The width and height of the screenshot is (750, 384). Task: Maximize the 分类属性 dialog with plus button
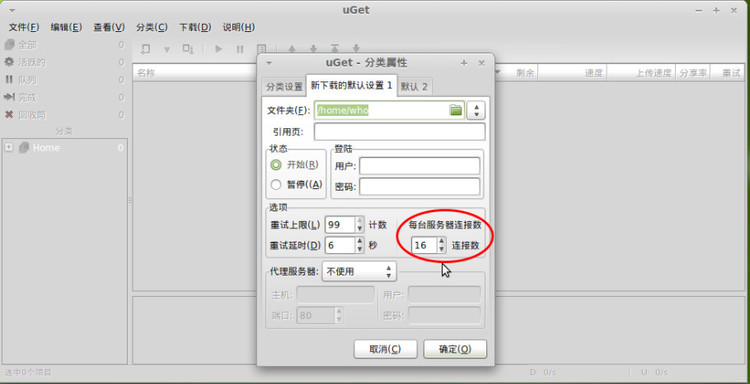pos(463,63)
